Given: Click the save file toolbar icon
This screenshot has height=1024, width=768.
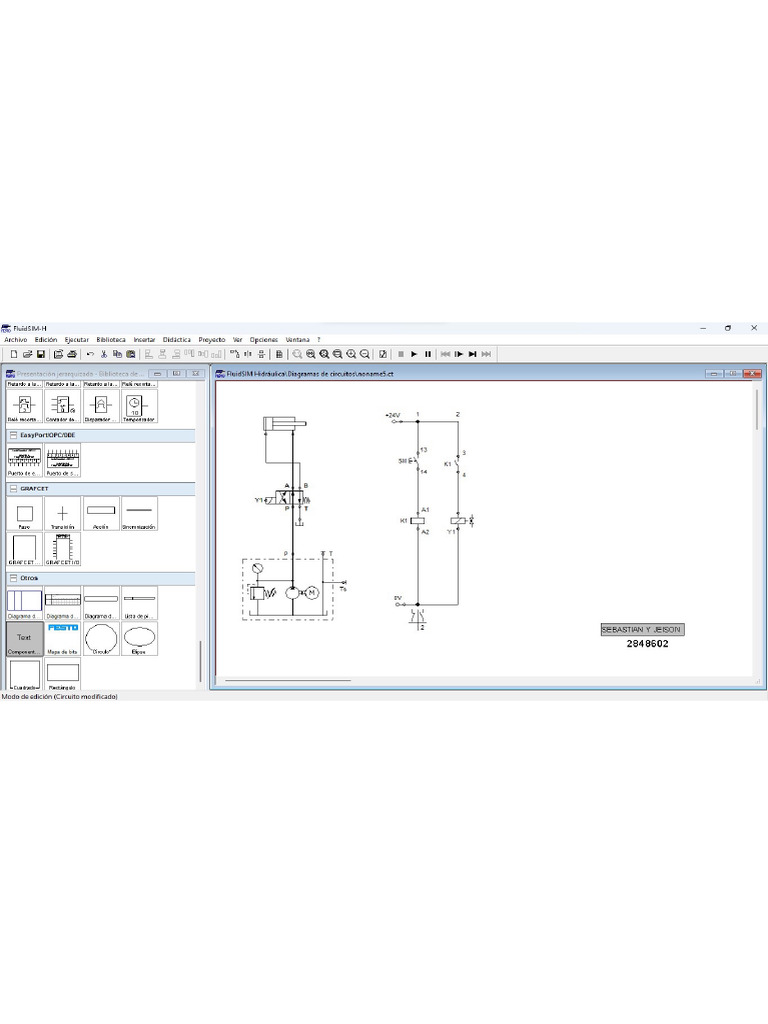Looking at the screenshot, I should click(40, 354).
